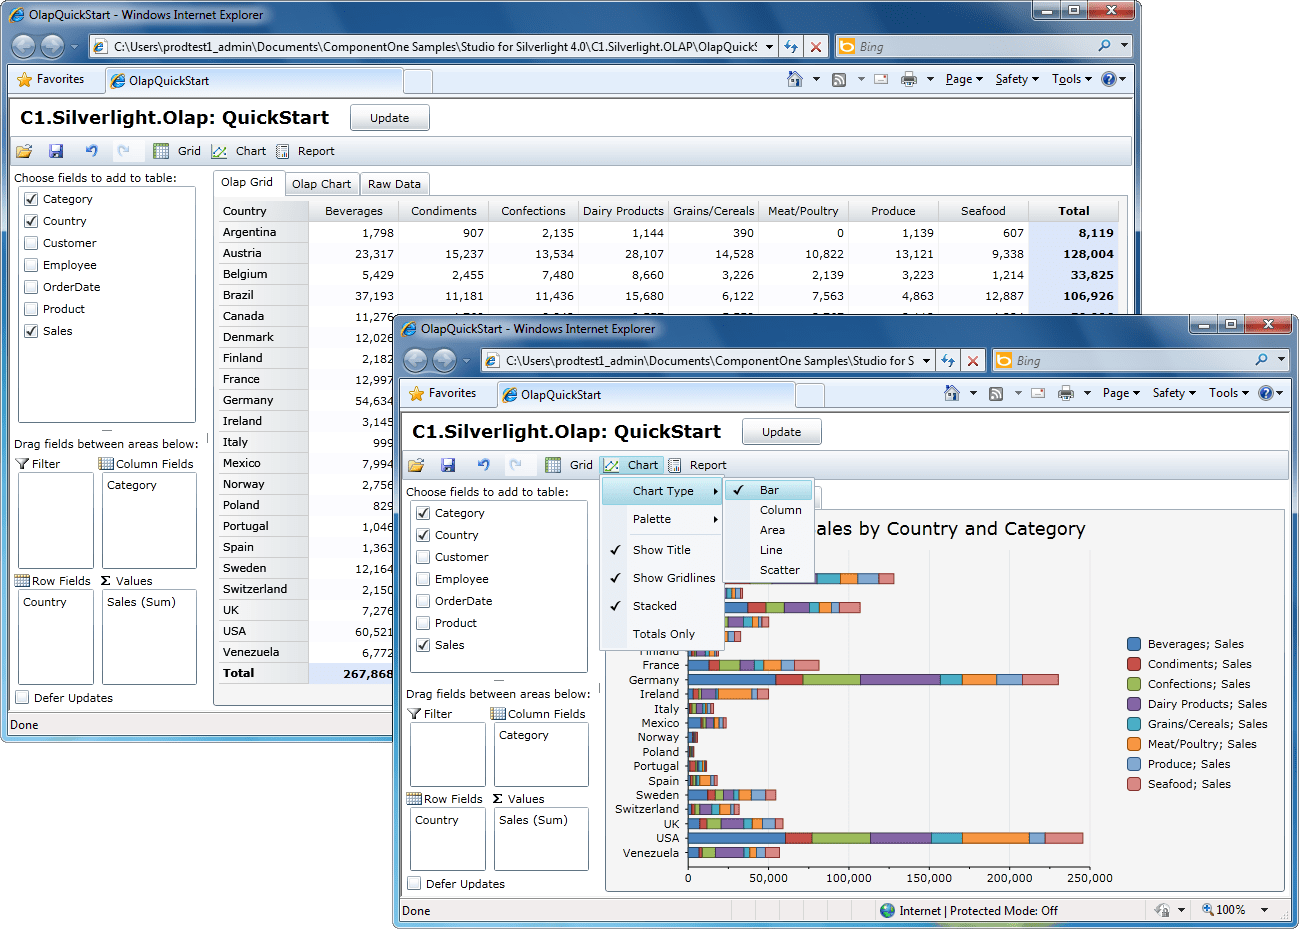The height and width of the screenshot is (929, 1299).
Task: Click Chart toolbar button in front window
Action: pyautogui.click(x=632, y=465)
